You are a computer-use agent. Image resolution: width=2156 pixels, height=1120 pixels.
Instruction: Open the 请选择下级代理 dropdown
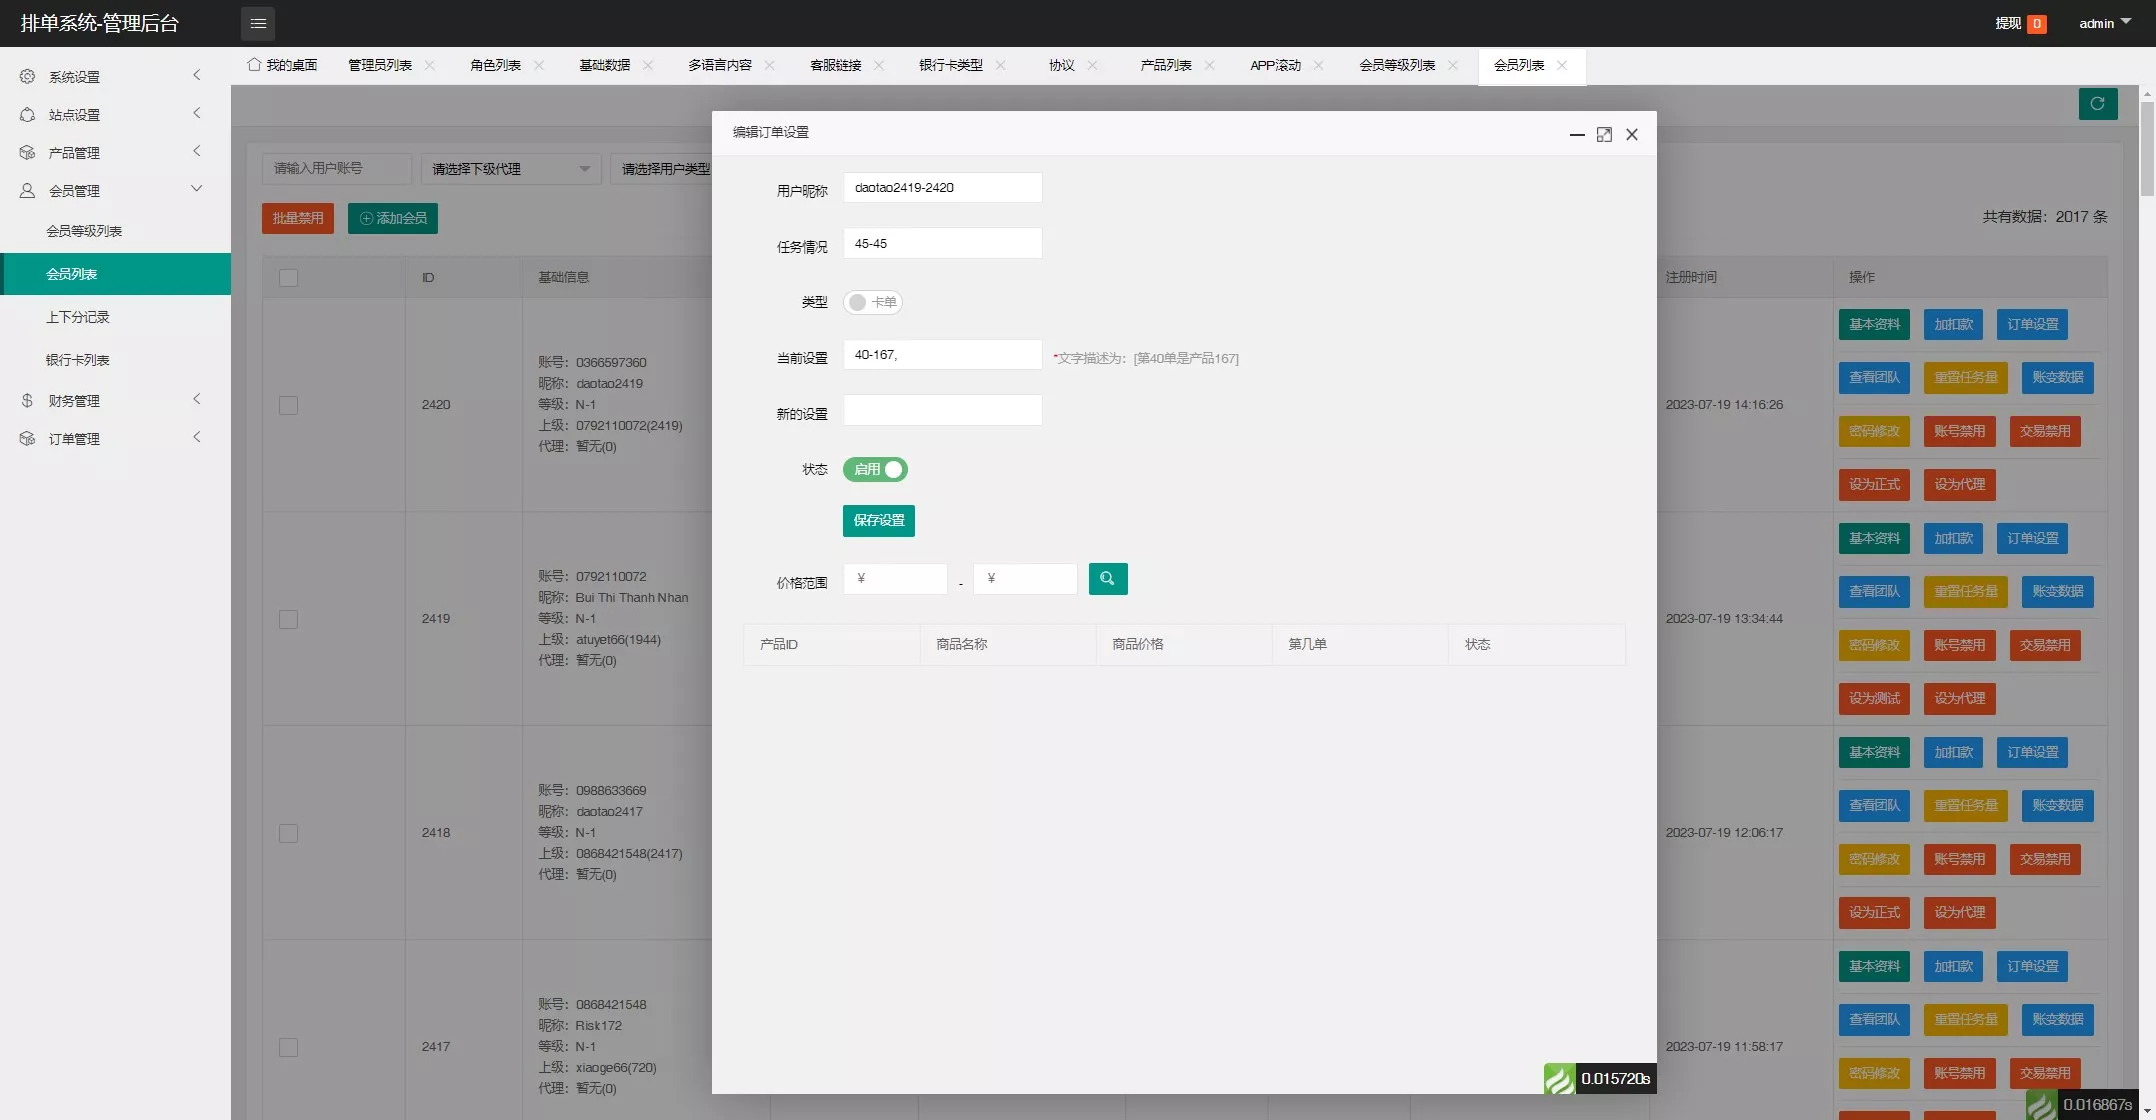[x=510, y=169]
